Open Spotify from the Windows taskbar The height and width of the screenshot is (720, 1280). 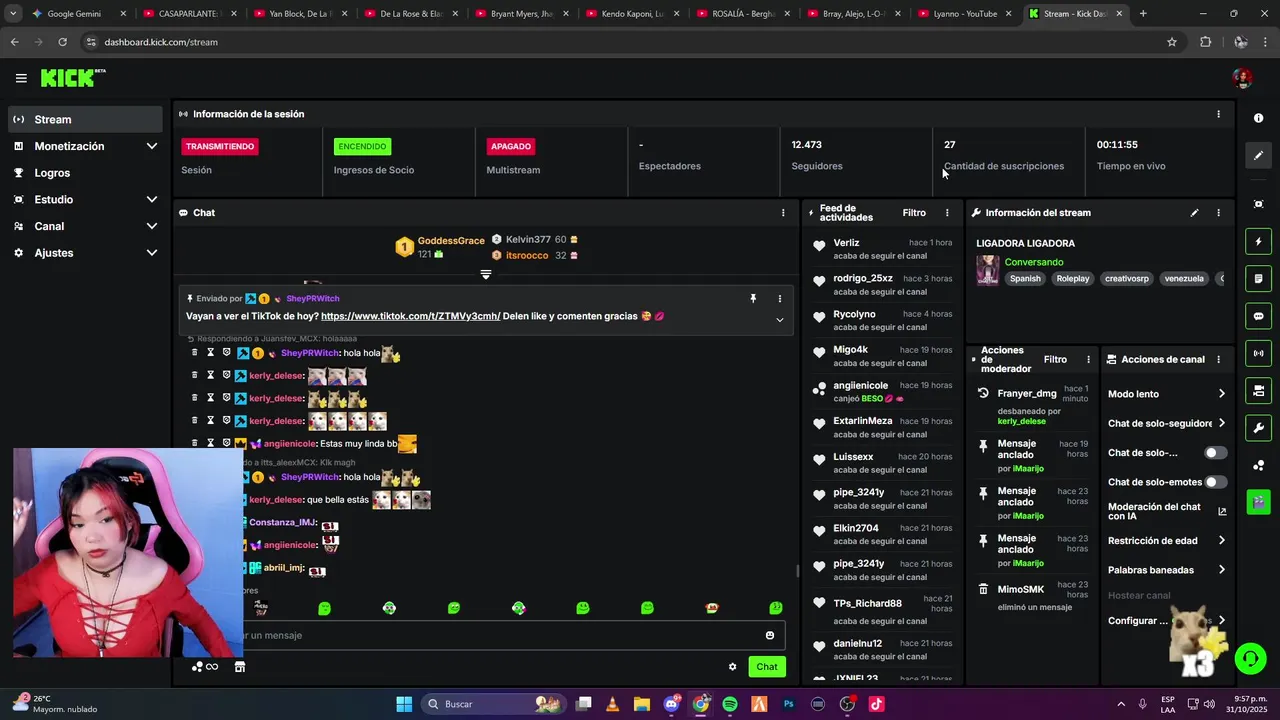pos(730,704)
